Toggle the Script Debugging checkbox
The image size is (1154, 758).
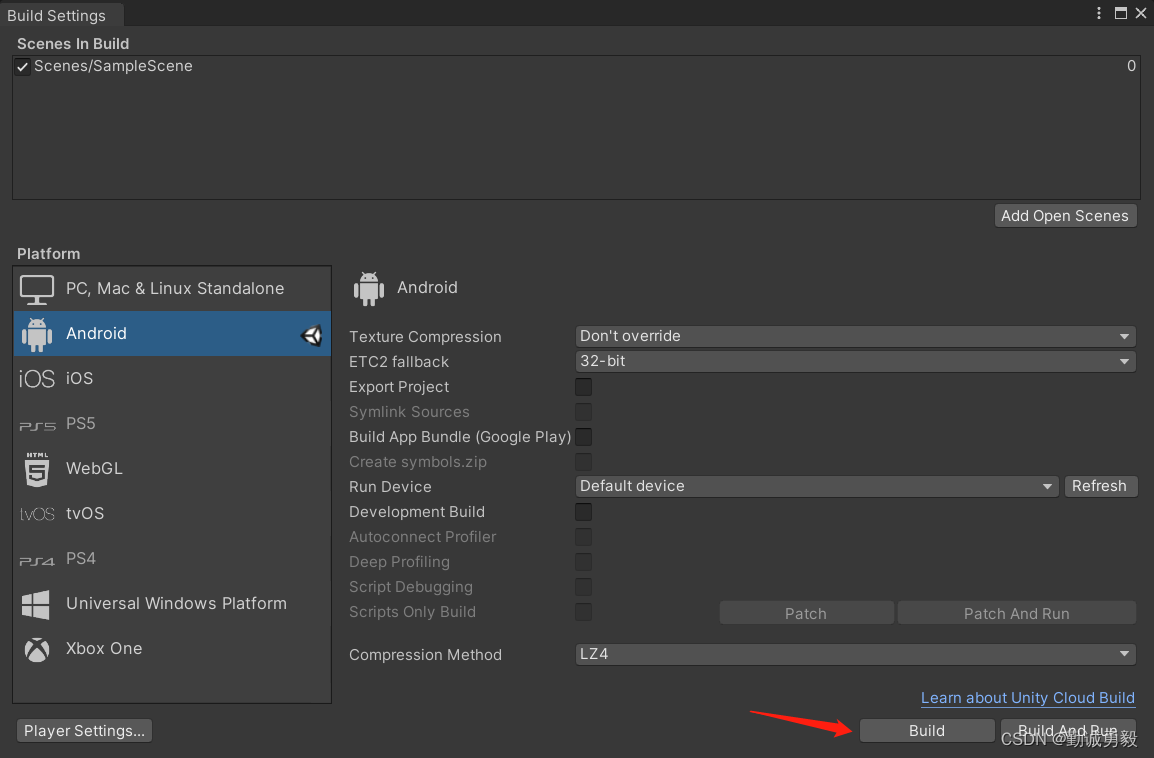[584, 587]
